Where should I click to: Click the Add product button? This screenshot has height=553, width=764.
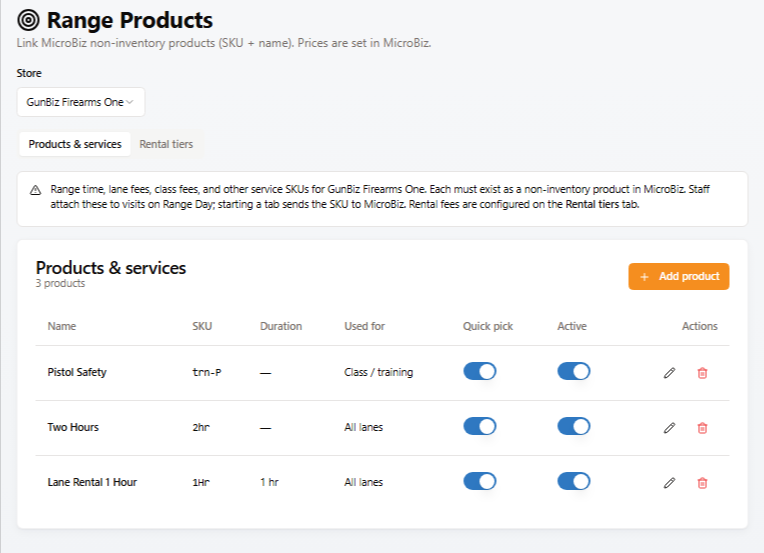tap(679, 277)
